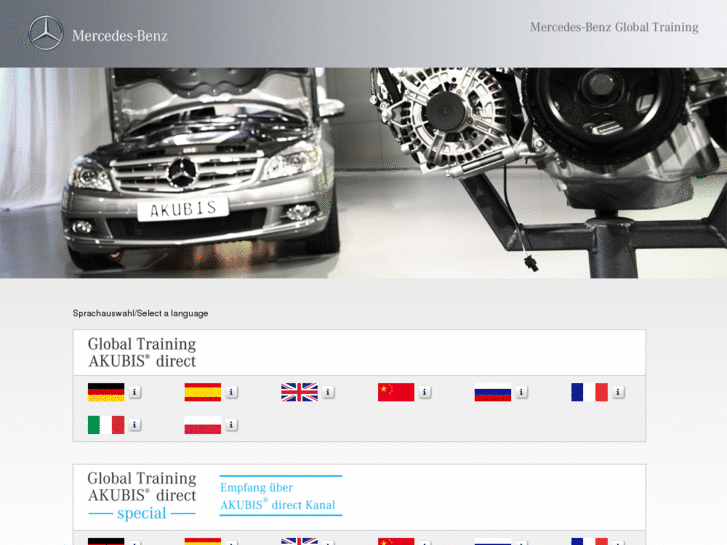Open info button beside Italian flag
The image size is (727, 545).
coord(134,425)
